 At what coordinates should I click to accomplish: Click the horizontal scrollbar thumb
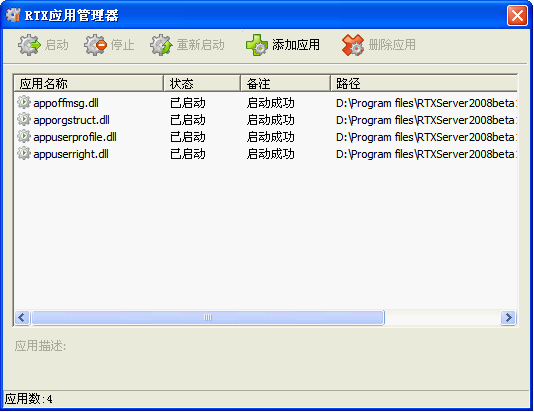click(x=208, y=318)
